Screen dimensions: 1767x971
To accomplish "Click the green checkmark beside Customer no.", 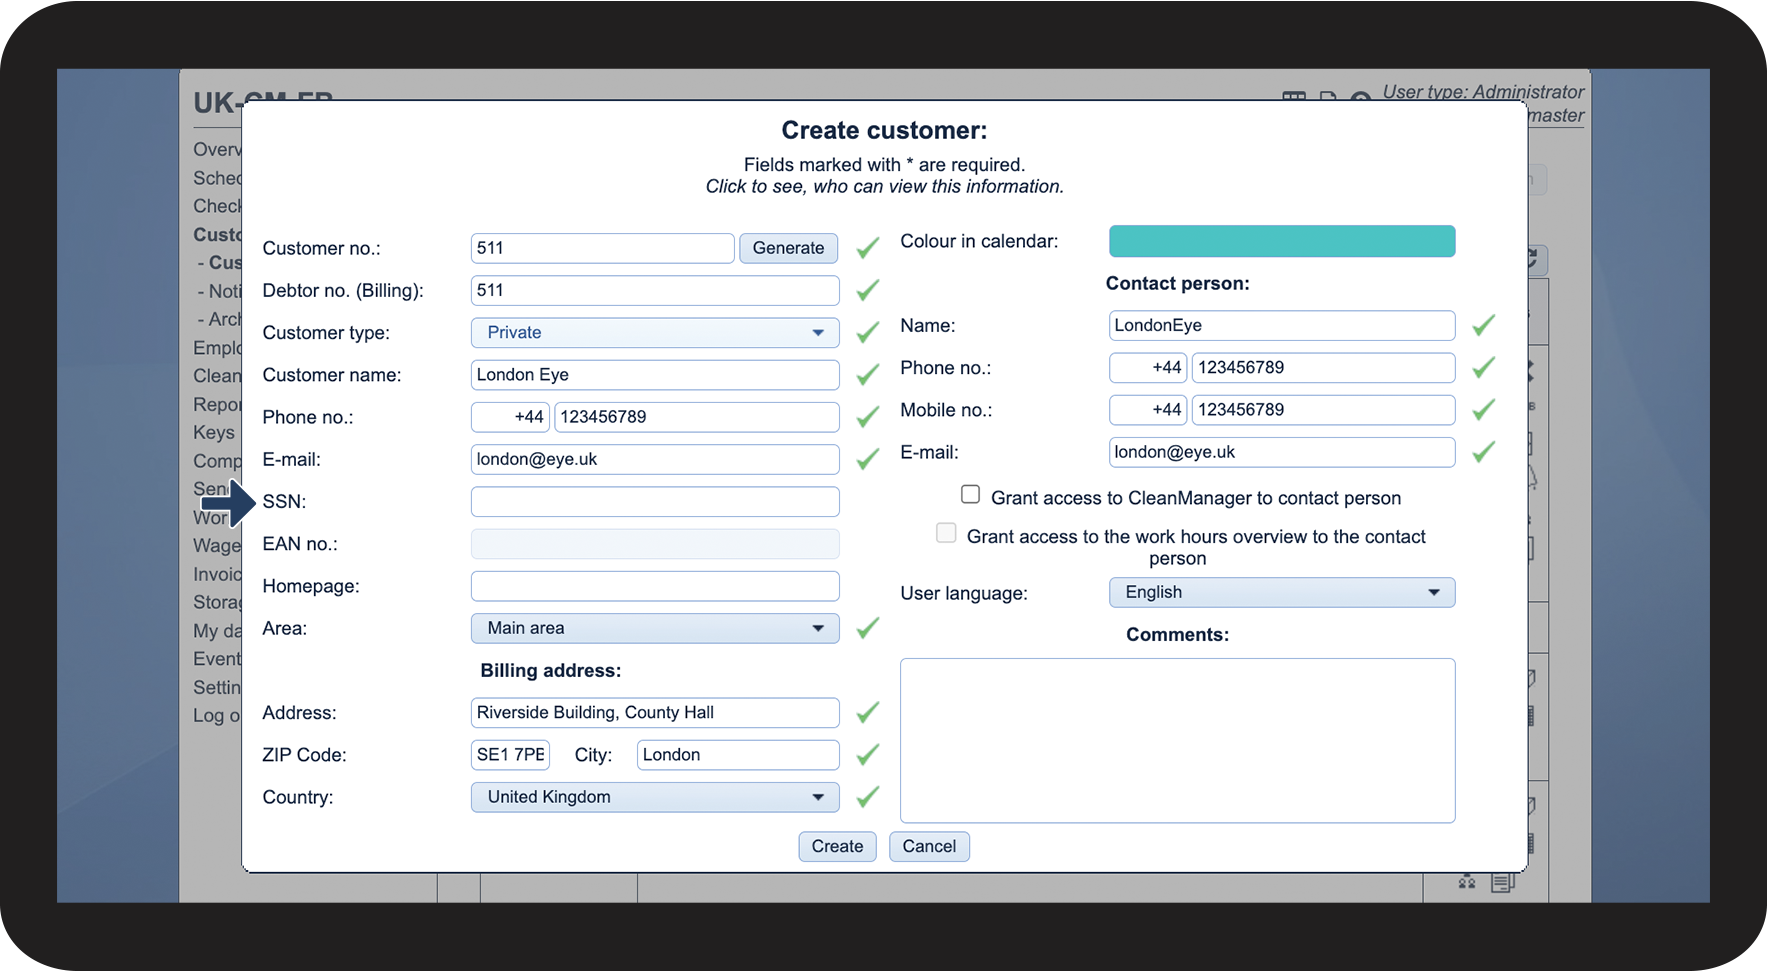I will 867,248.
